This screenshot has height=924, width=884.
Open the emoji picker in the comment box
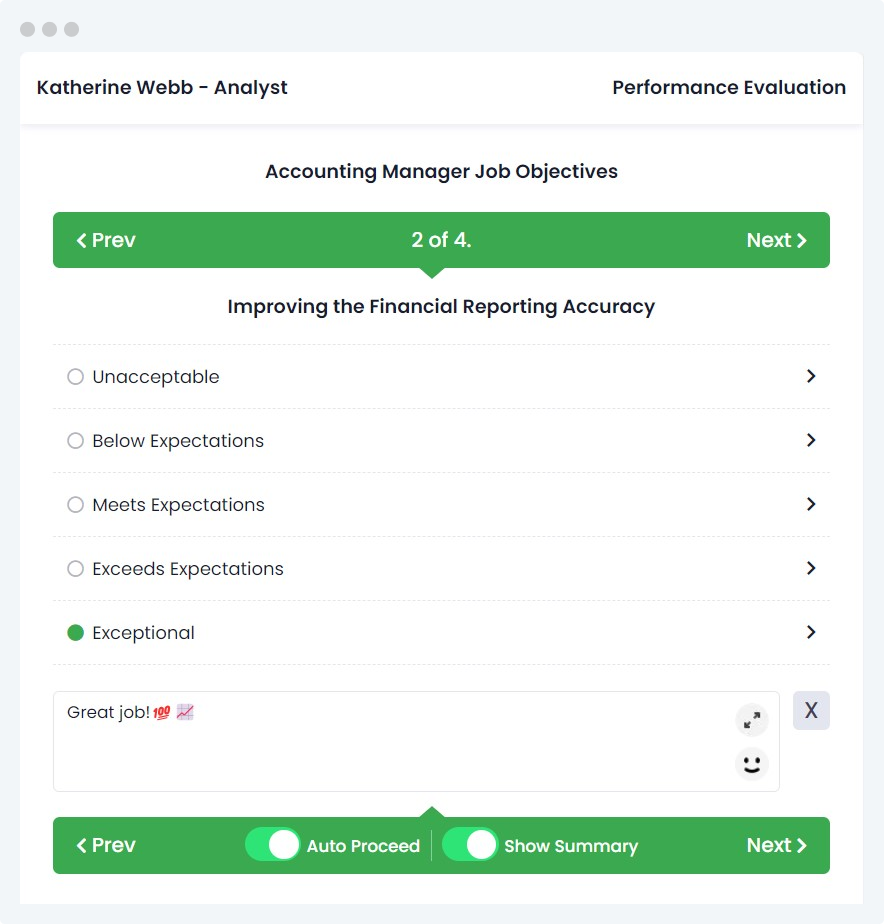pos(751,764)
